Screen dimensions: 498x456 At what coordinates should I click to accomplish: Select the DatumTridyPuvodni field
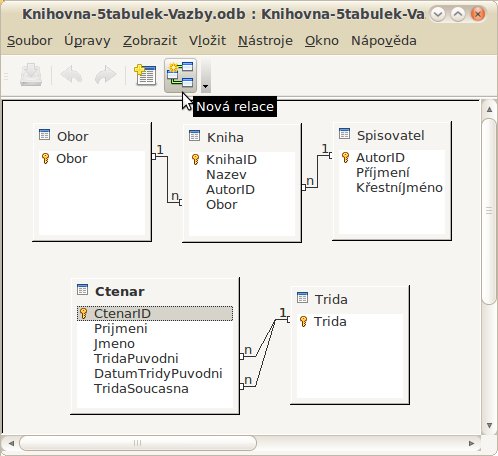pos(158,374)
